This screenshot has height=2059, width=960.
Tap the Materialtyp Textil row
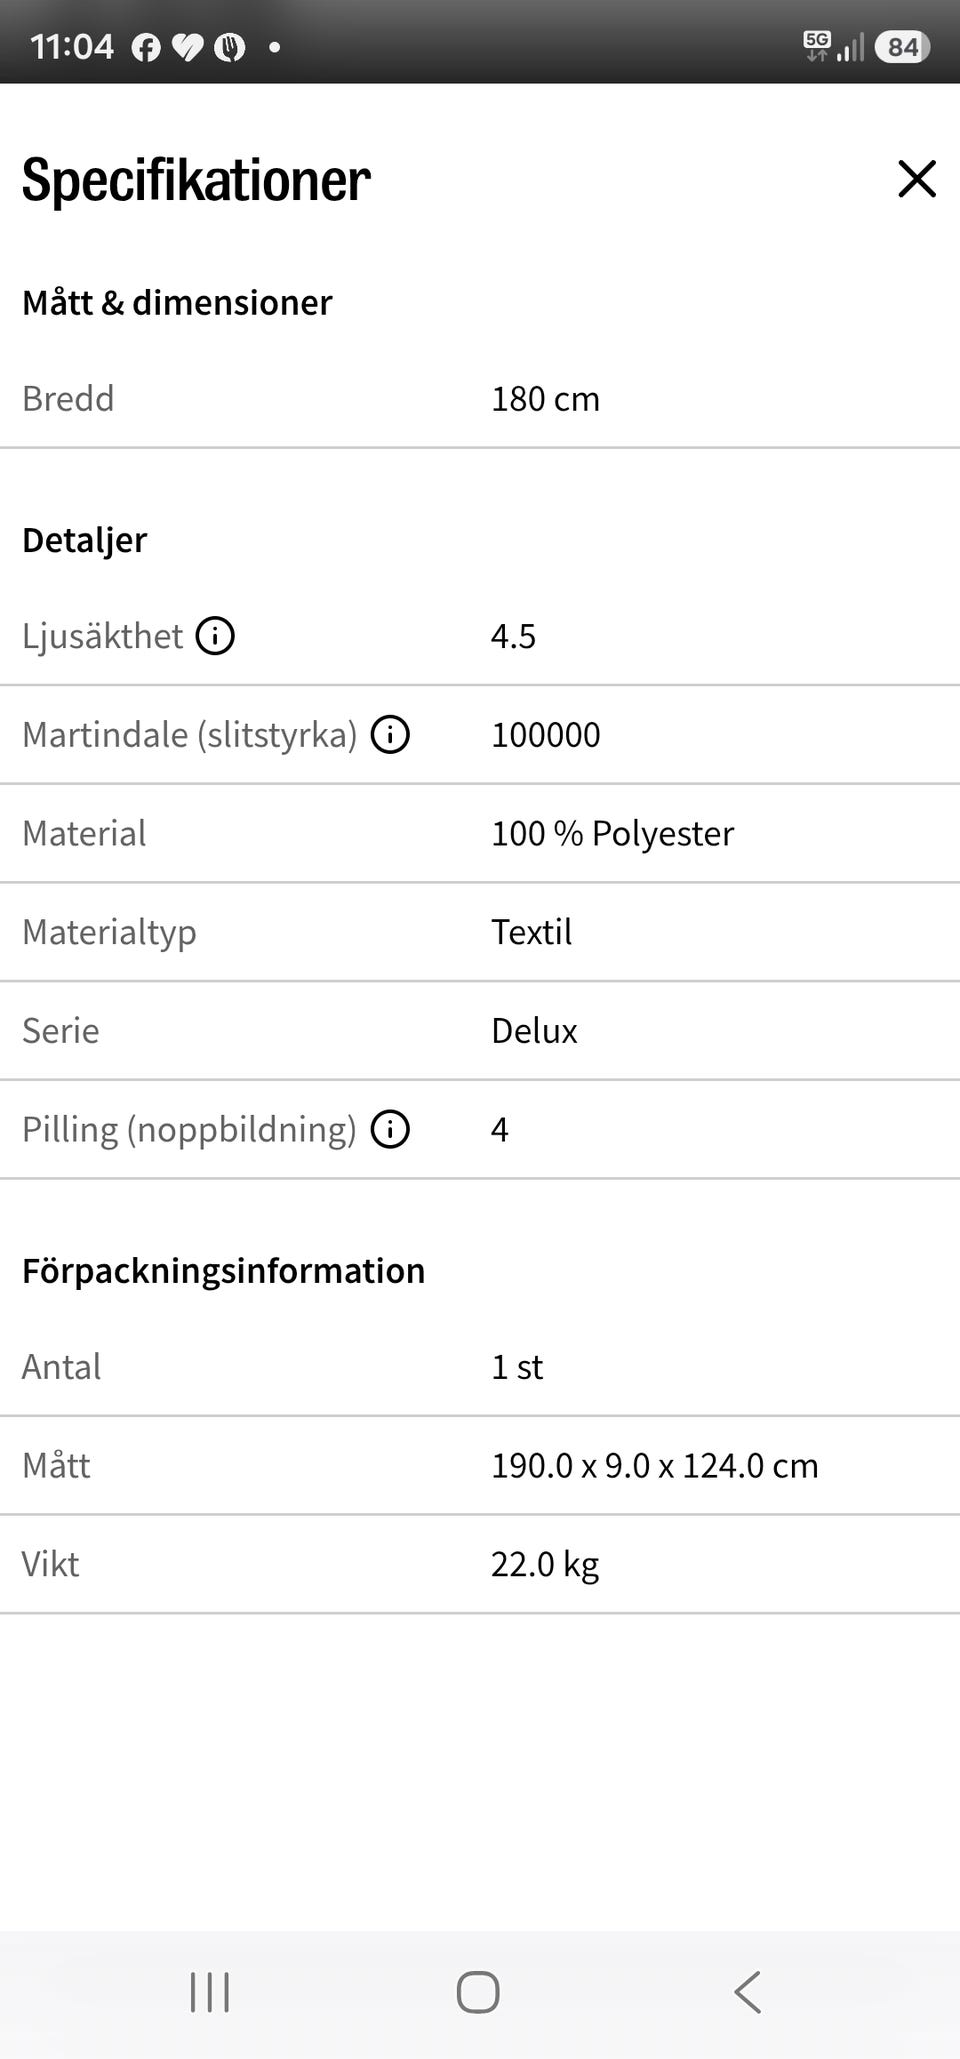point(480,932)
